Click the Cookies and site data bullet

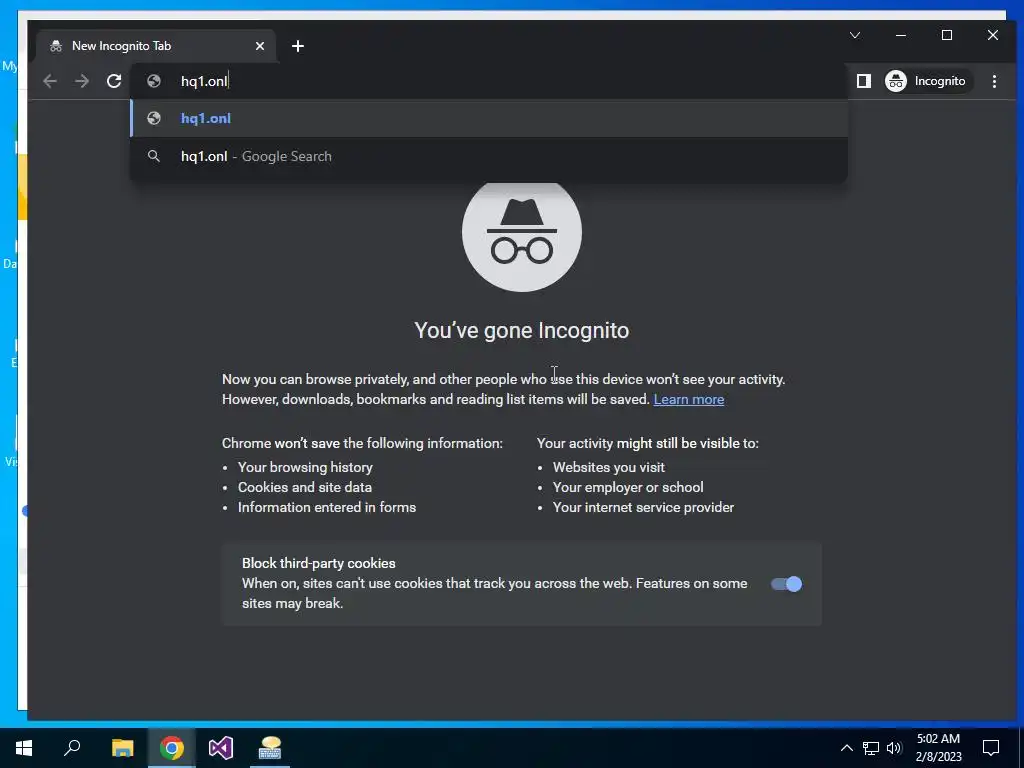click(x=305, y=488)
